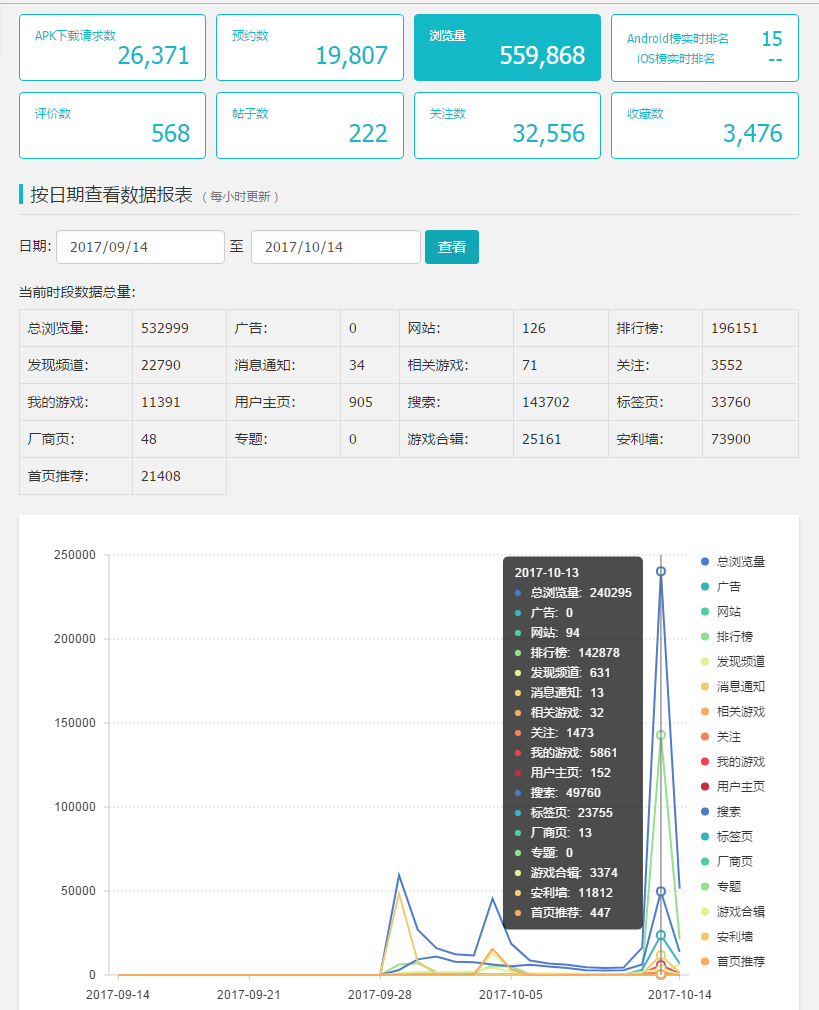This screenshot has height=1010, width=819.
Task: Select the 评价数 568 card
Action: (113, 126)
